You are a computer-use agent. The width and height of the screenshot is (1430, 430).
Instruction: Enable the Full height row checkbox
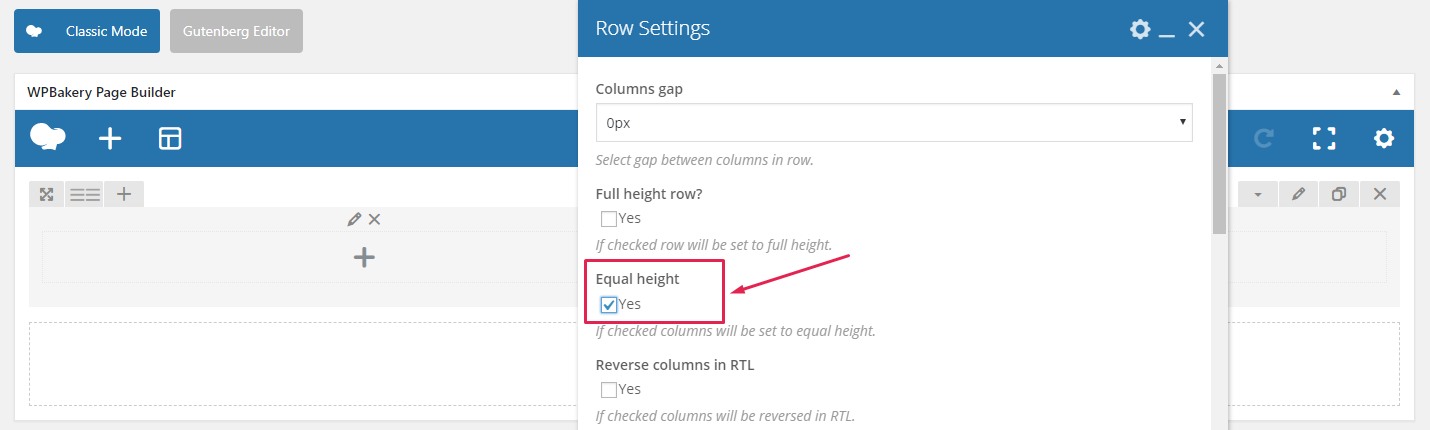point(609,219)
